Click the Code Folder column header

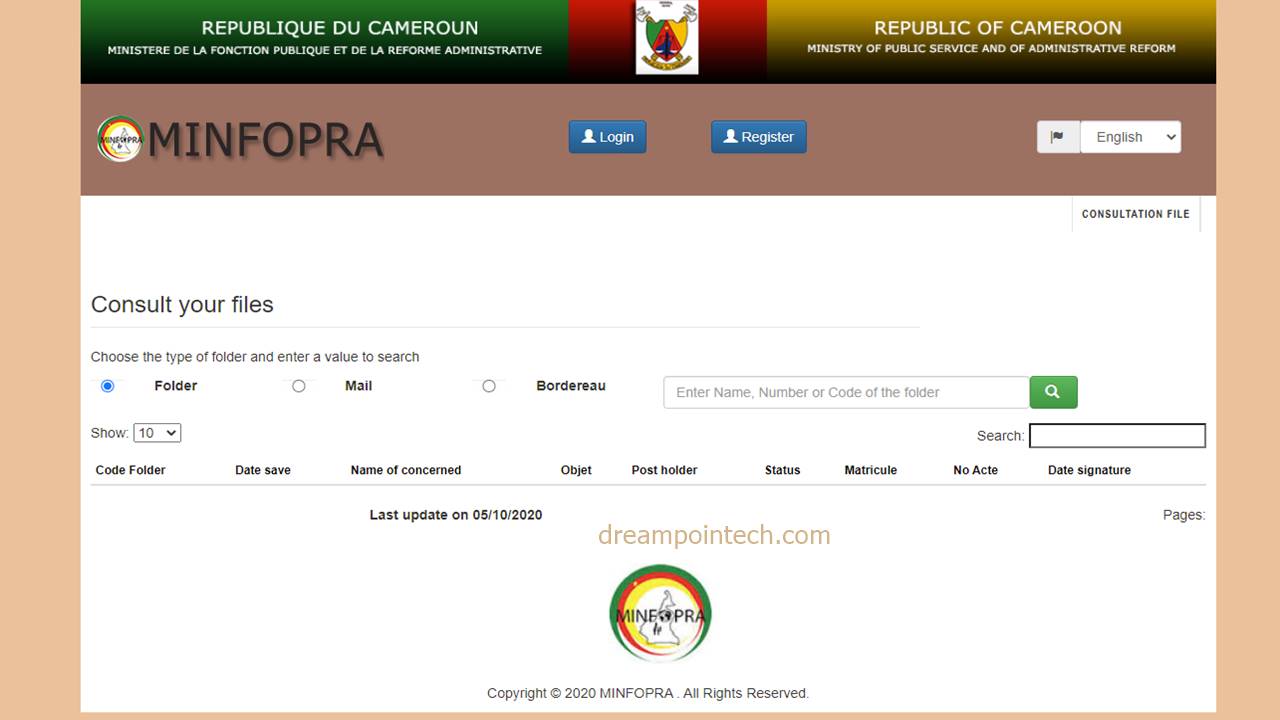130,470
